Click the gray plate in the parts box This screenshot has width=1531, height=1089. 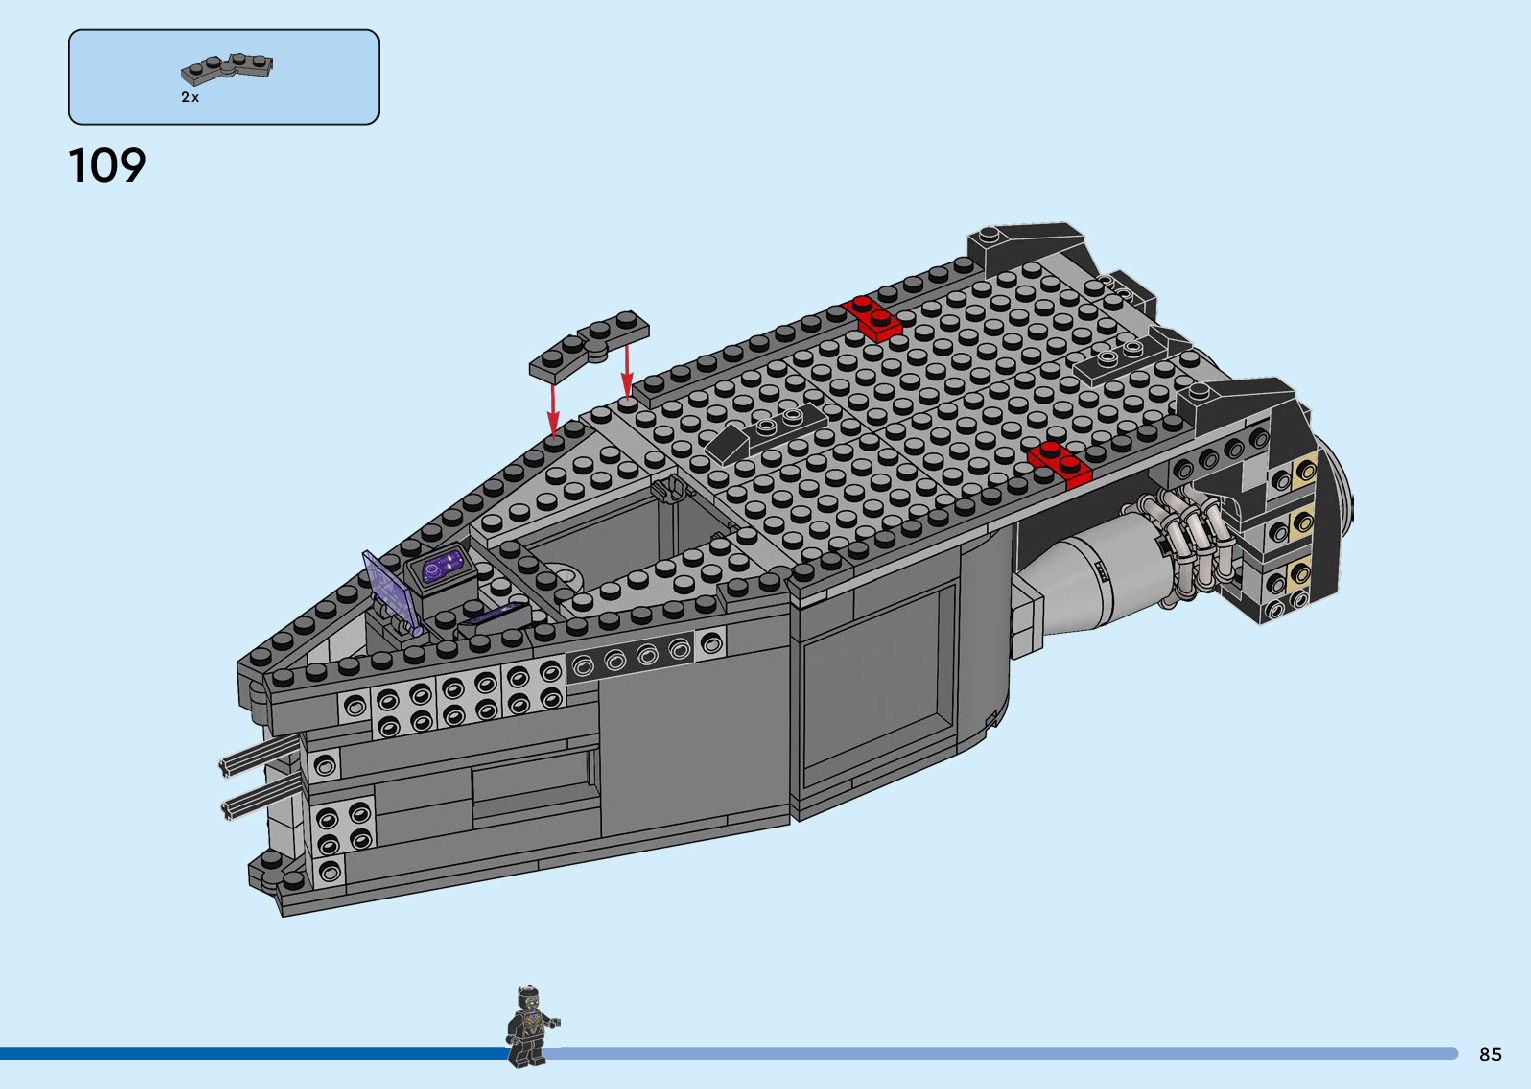pos(227,69)
